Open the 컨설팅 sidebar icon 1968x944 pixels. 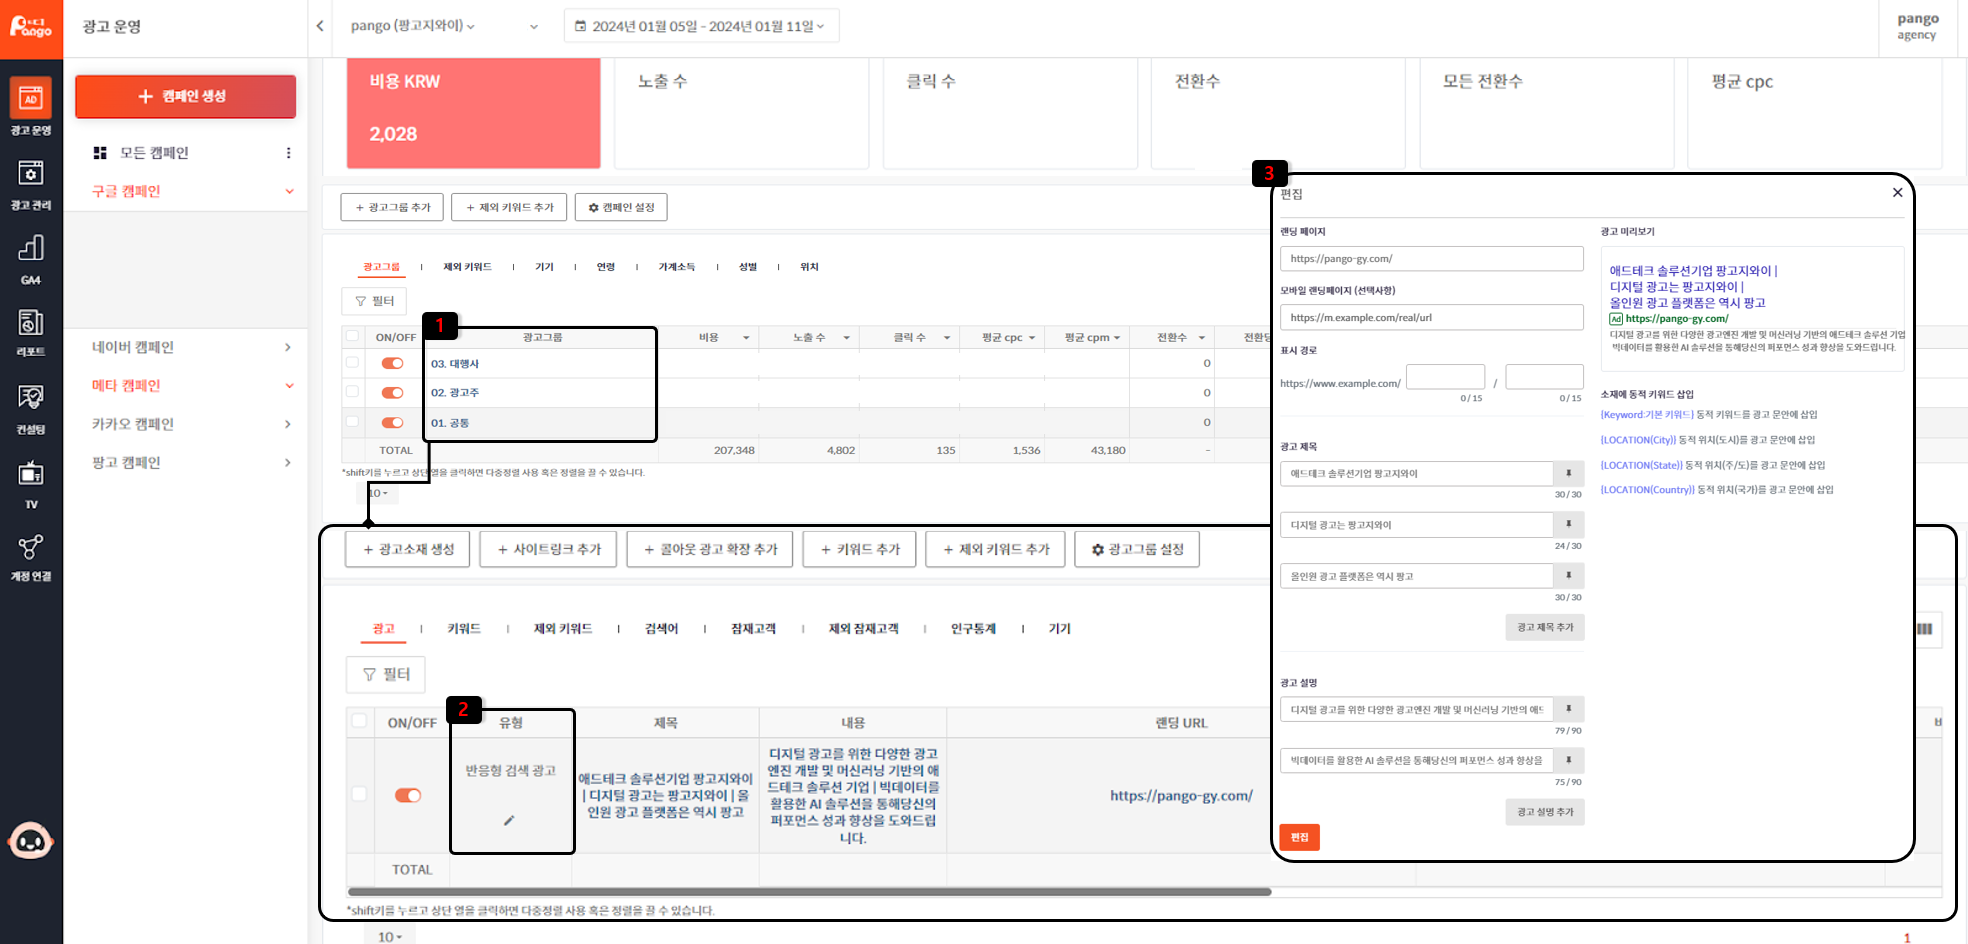[x=31, y=398]
